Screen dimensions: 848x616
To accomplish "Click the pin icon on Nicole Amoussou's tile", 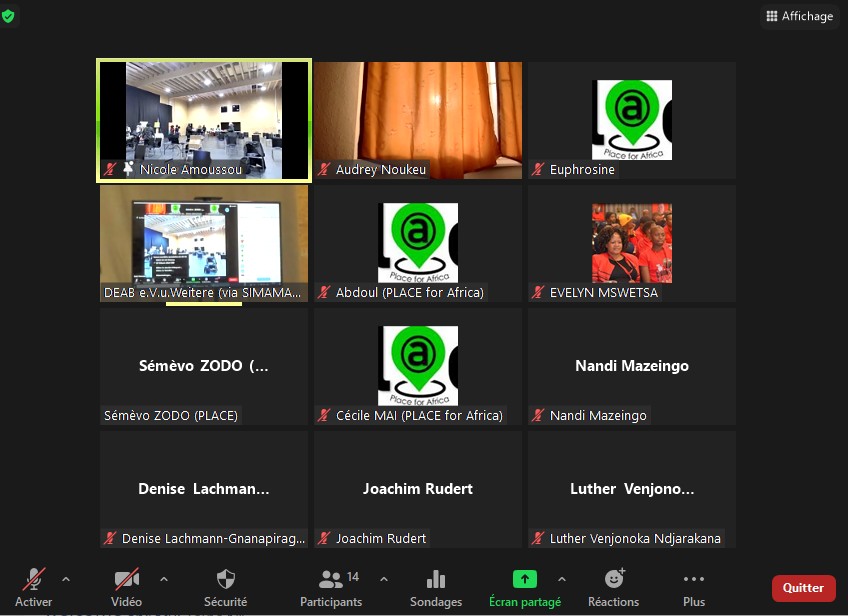I will (128, 170).
